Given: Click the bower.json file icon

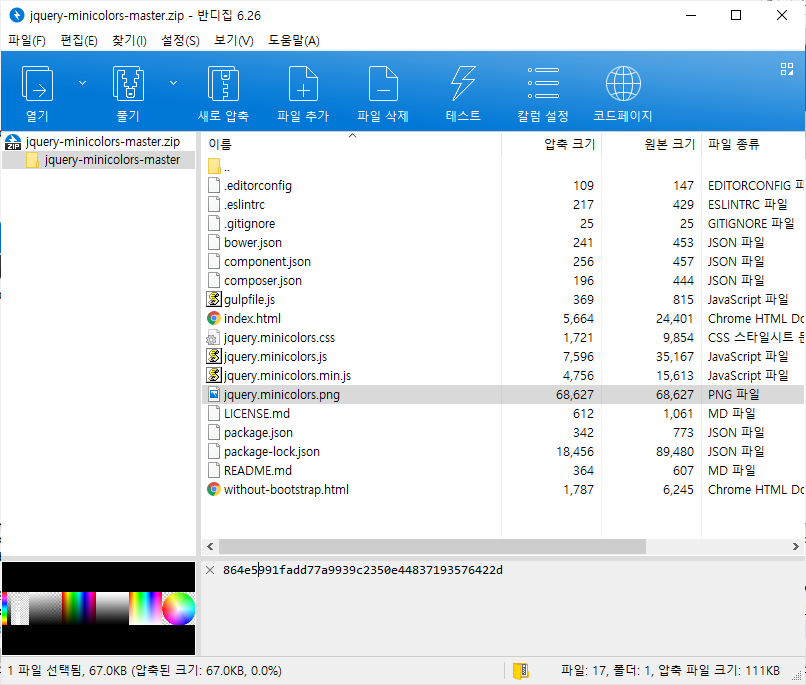Looking at the screenshot, I should (x=214, y=242).
